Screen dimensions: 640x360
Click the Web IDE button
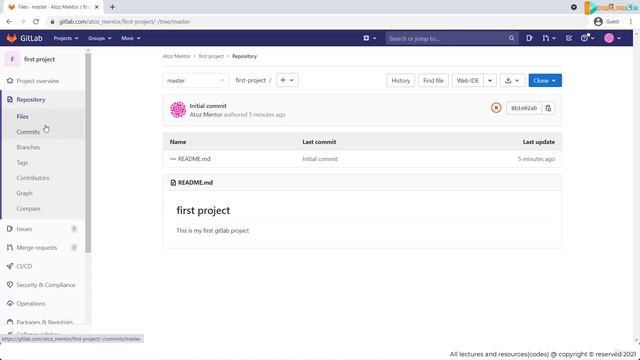tap(468, 80)
